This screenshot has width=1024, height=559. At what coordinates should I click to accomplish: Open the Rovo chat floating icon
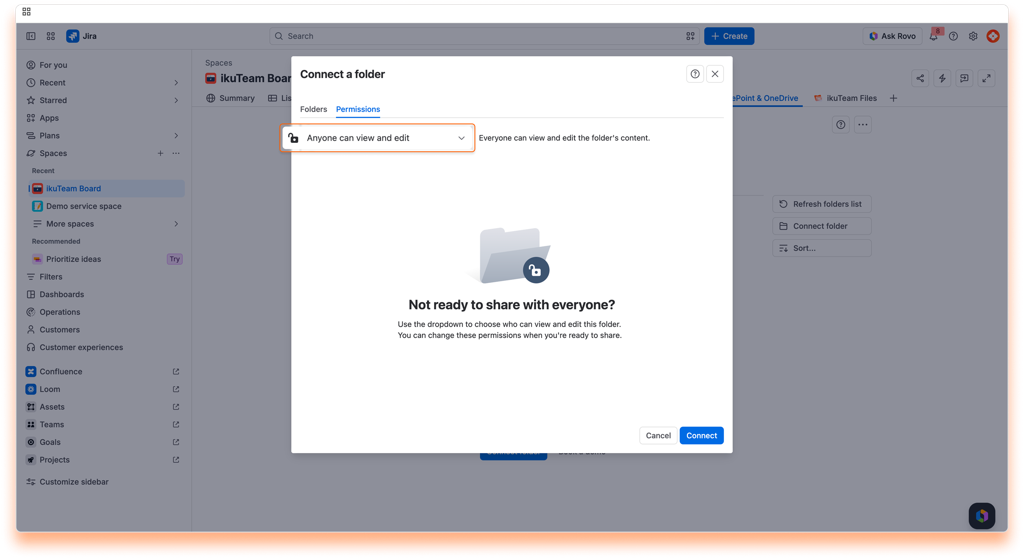(x=982, y=515)
